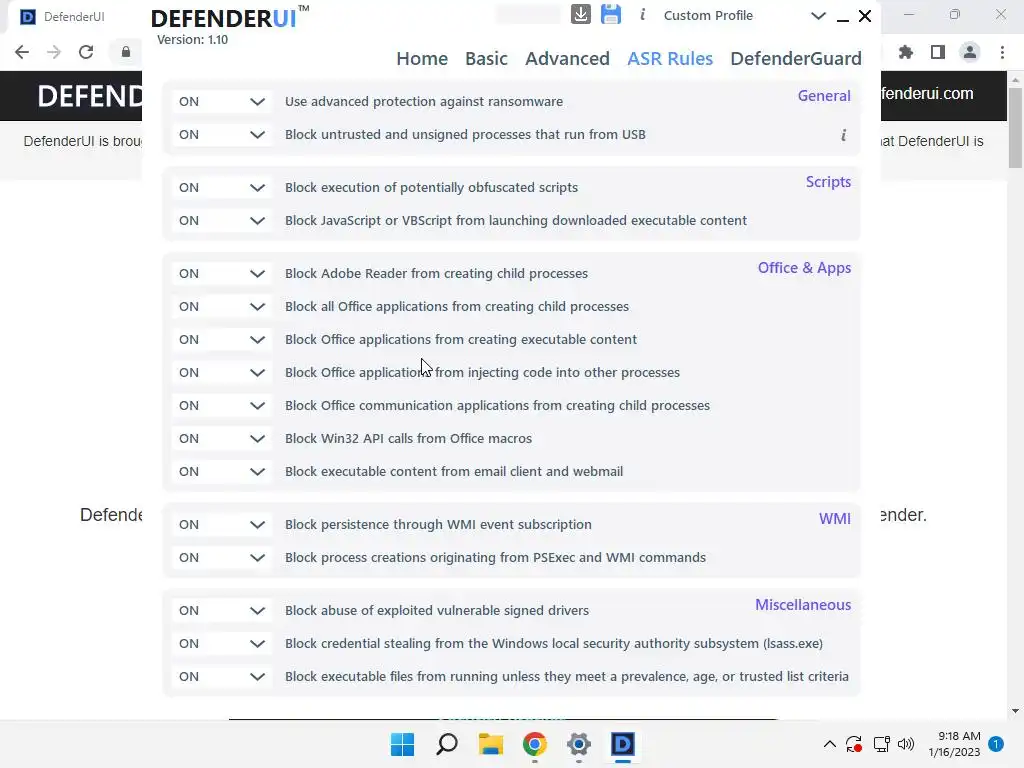Open lsass.exe credential stealing rule dropdown

pos(221,643)
